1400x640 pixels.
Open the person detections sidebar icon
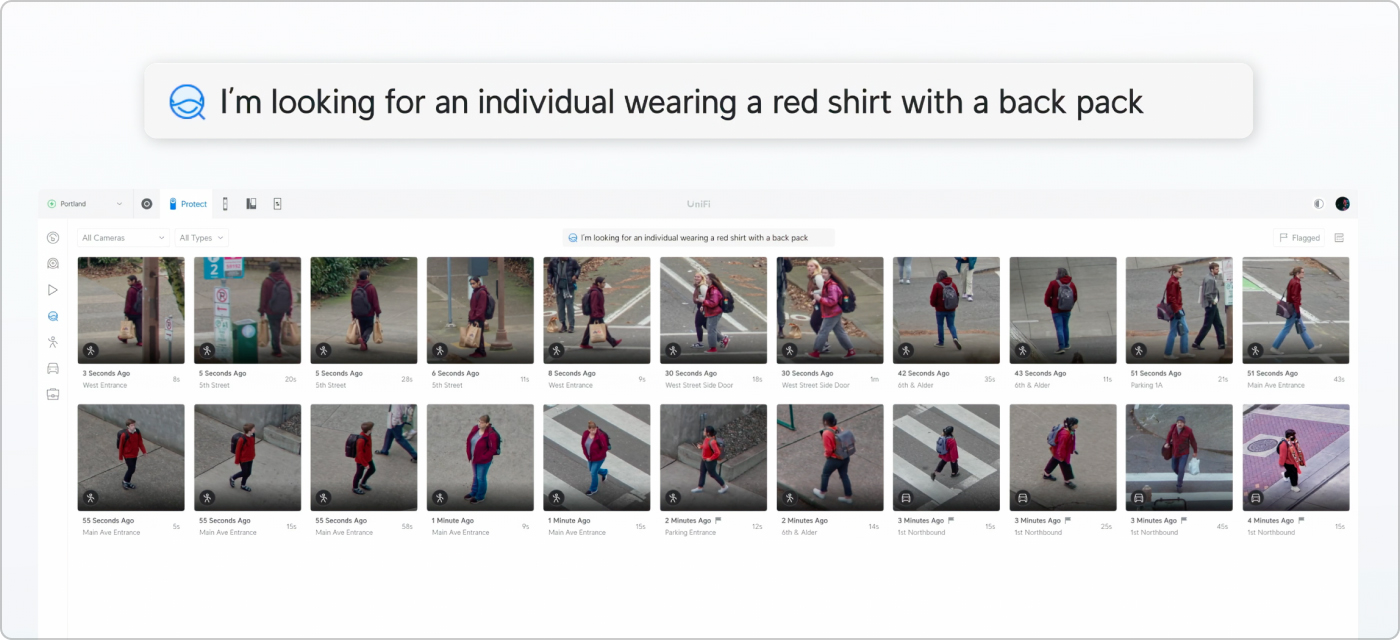pyautogui.click(x=53, y=342)
